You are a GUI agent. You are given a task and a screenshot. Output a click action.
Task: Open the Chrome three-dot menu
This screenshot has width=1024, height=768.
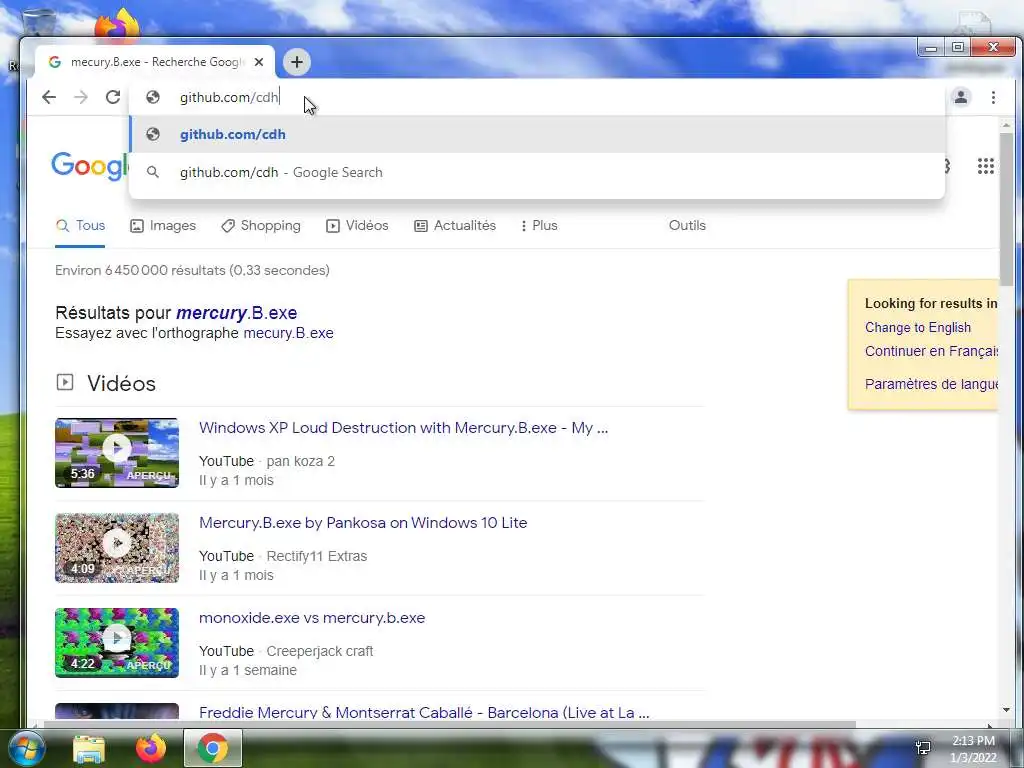click(x=993, y=97)
